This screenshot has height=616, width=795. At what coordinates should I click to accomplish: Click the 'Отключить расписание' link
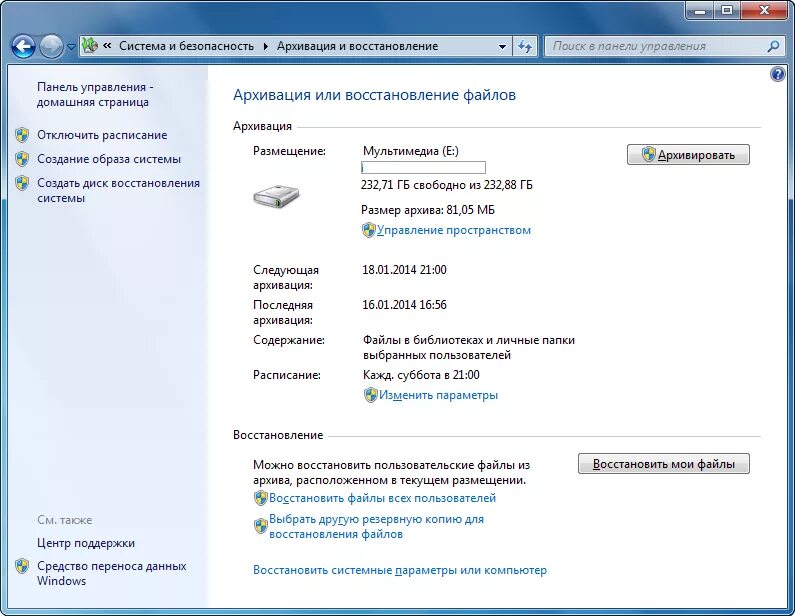[102, 135]
